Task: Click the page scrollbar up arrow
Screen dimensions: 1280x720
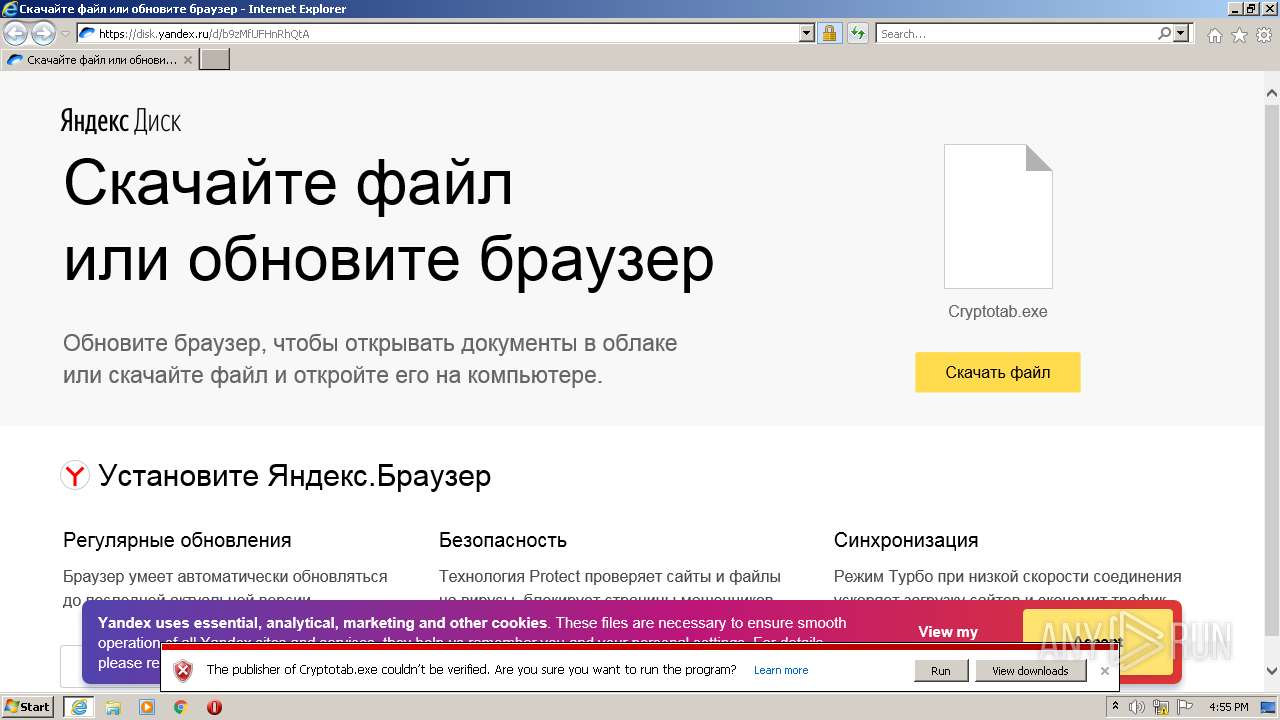Action: (x=1272, y=95)
